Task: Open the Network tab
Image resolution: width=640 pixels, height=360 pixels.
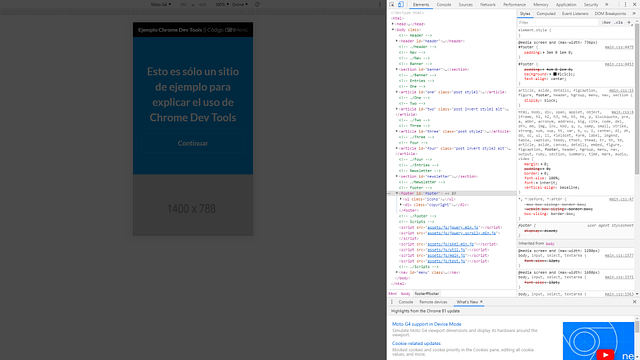Action: 488,4
